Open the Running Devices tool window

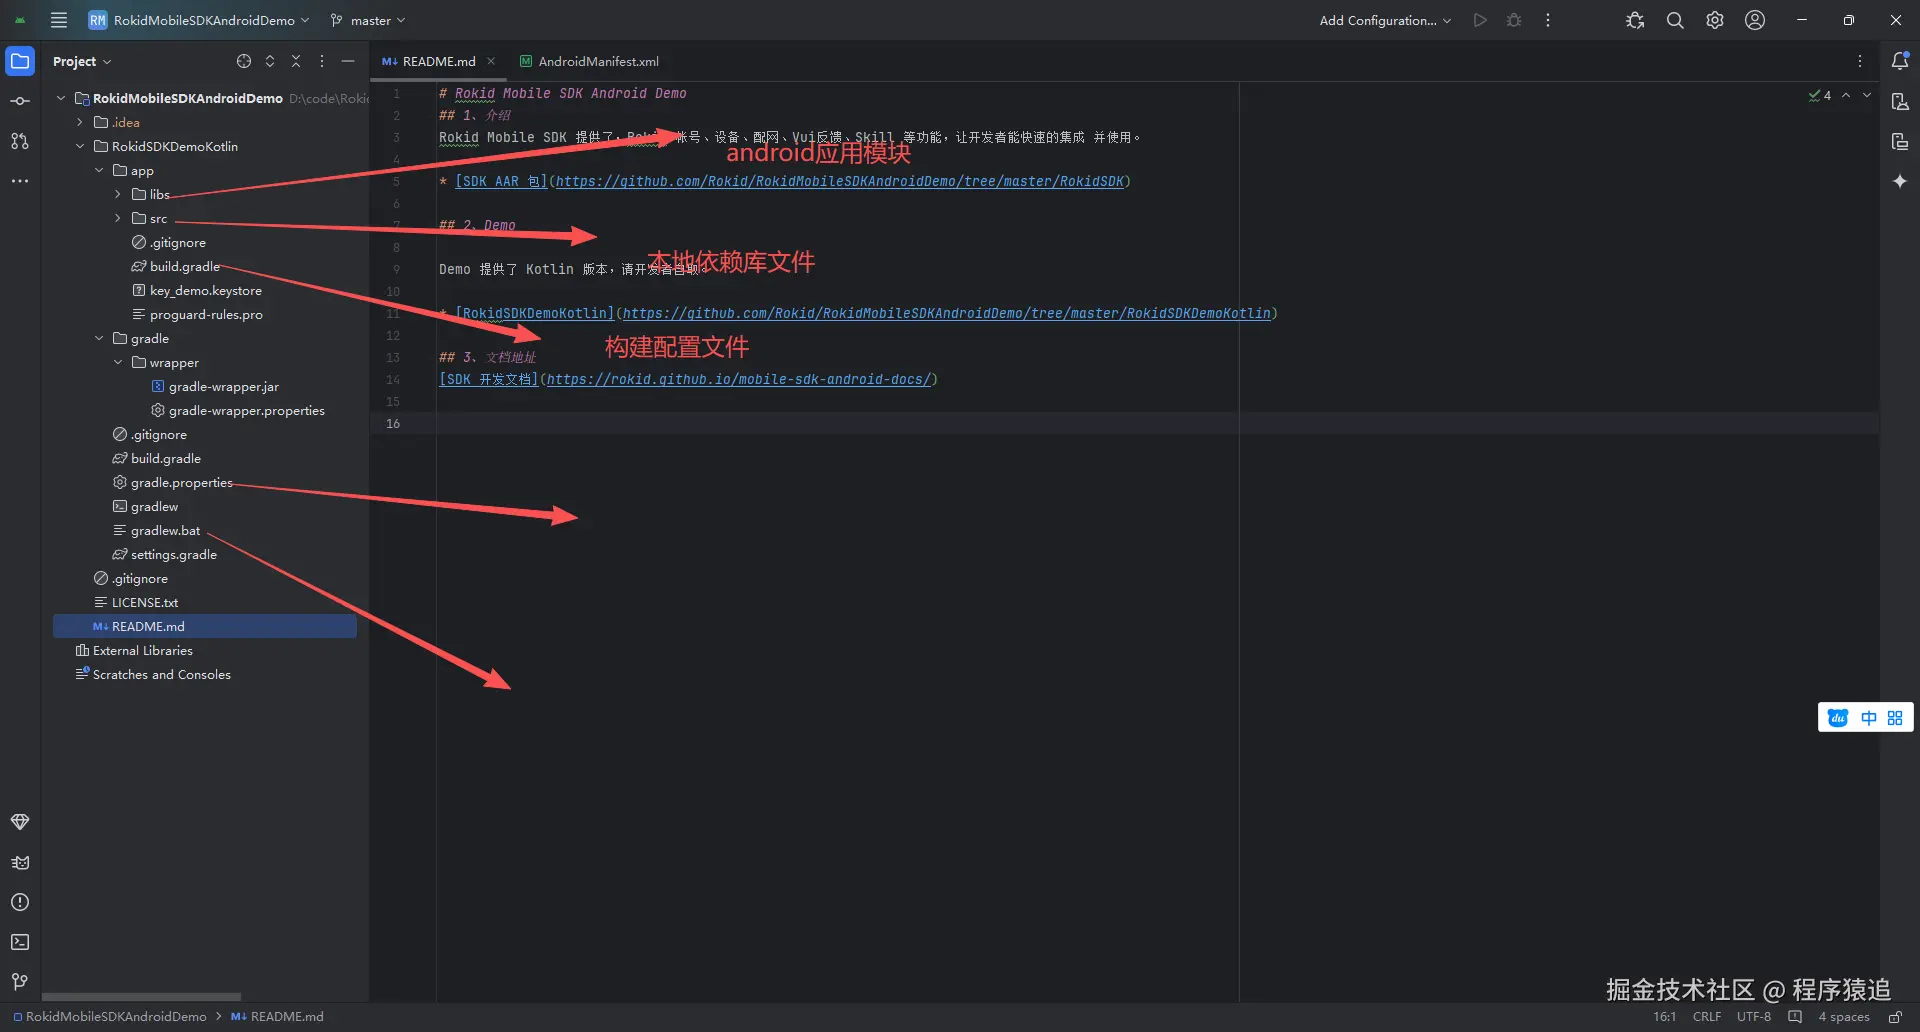(x=1900, y=141)
